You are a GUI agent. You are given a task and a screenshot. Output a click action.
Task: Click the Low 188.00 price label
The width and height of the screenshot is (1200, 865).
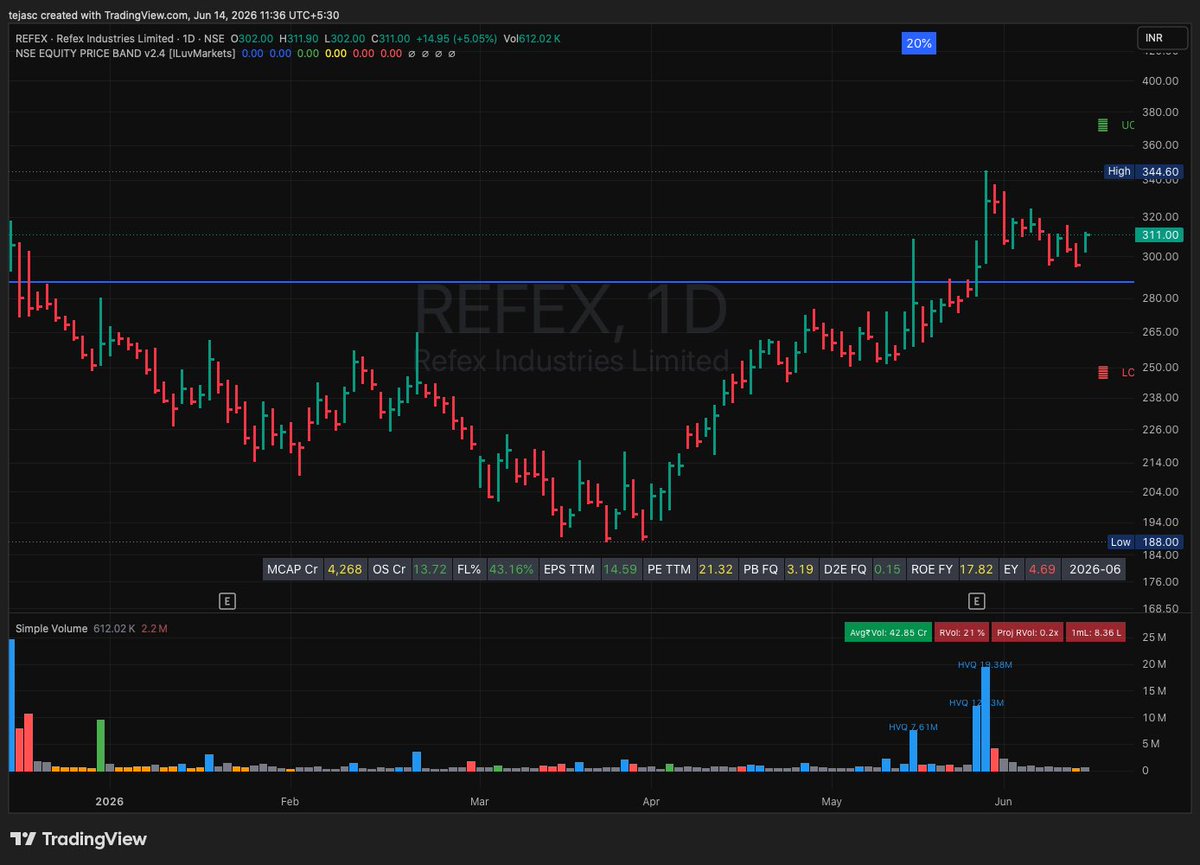coord(1146,542)
